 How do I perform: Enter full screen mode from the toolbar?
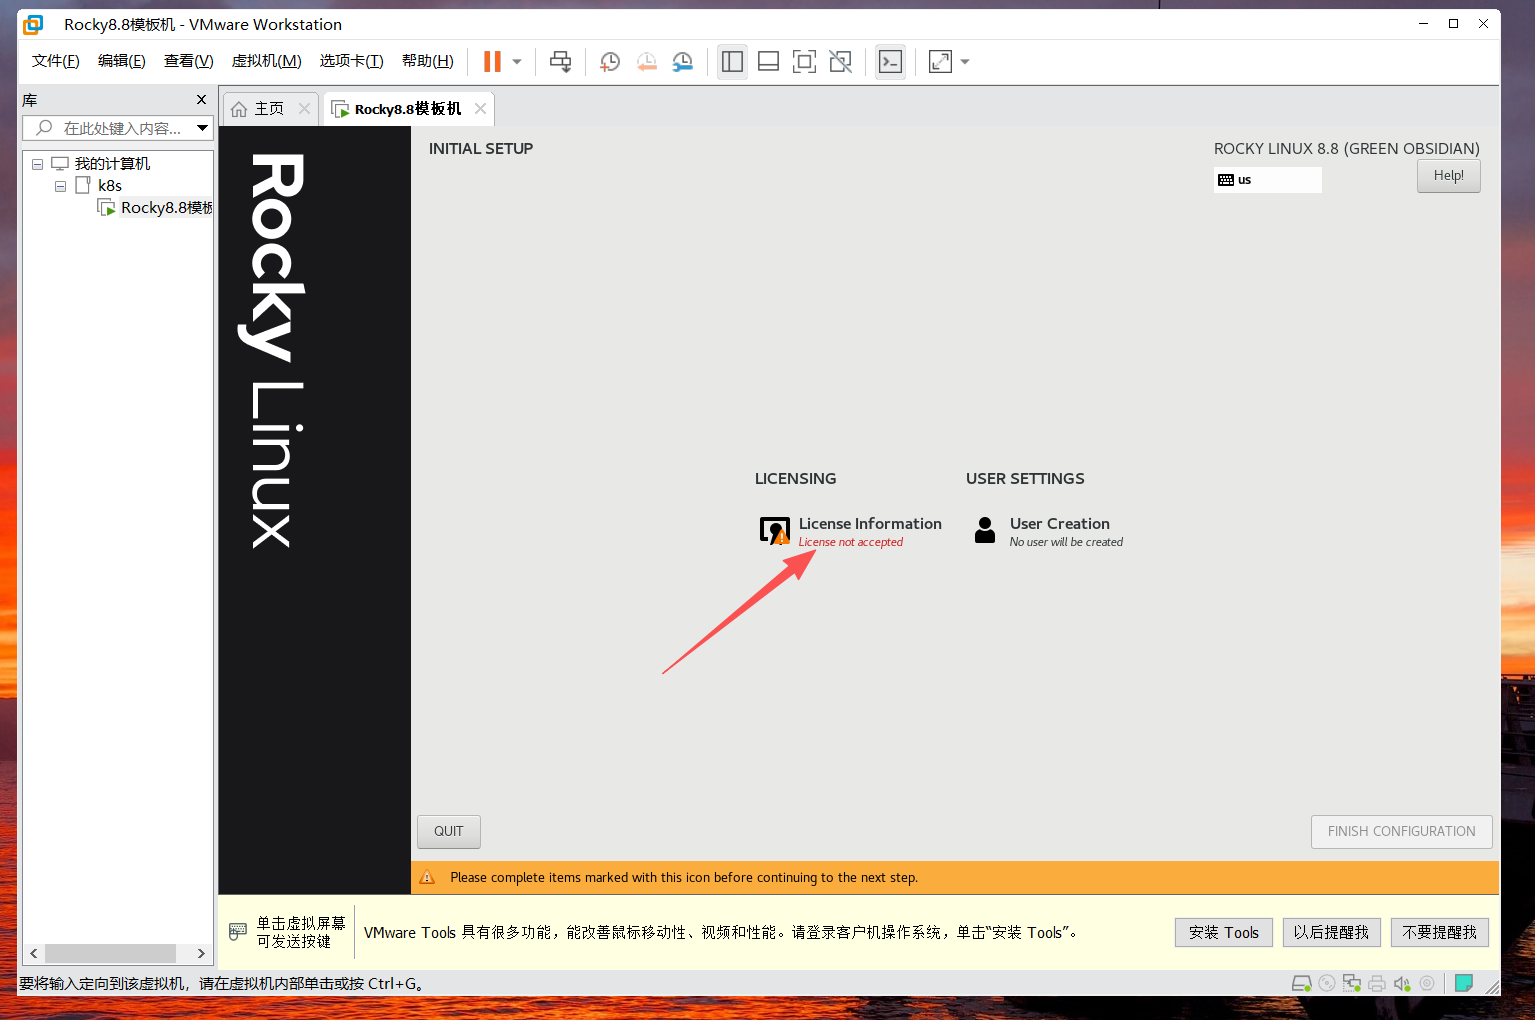point(804,62)
